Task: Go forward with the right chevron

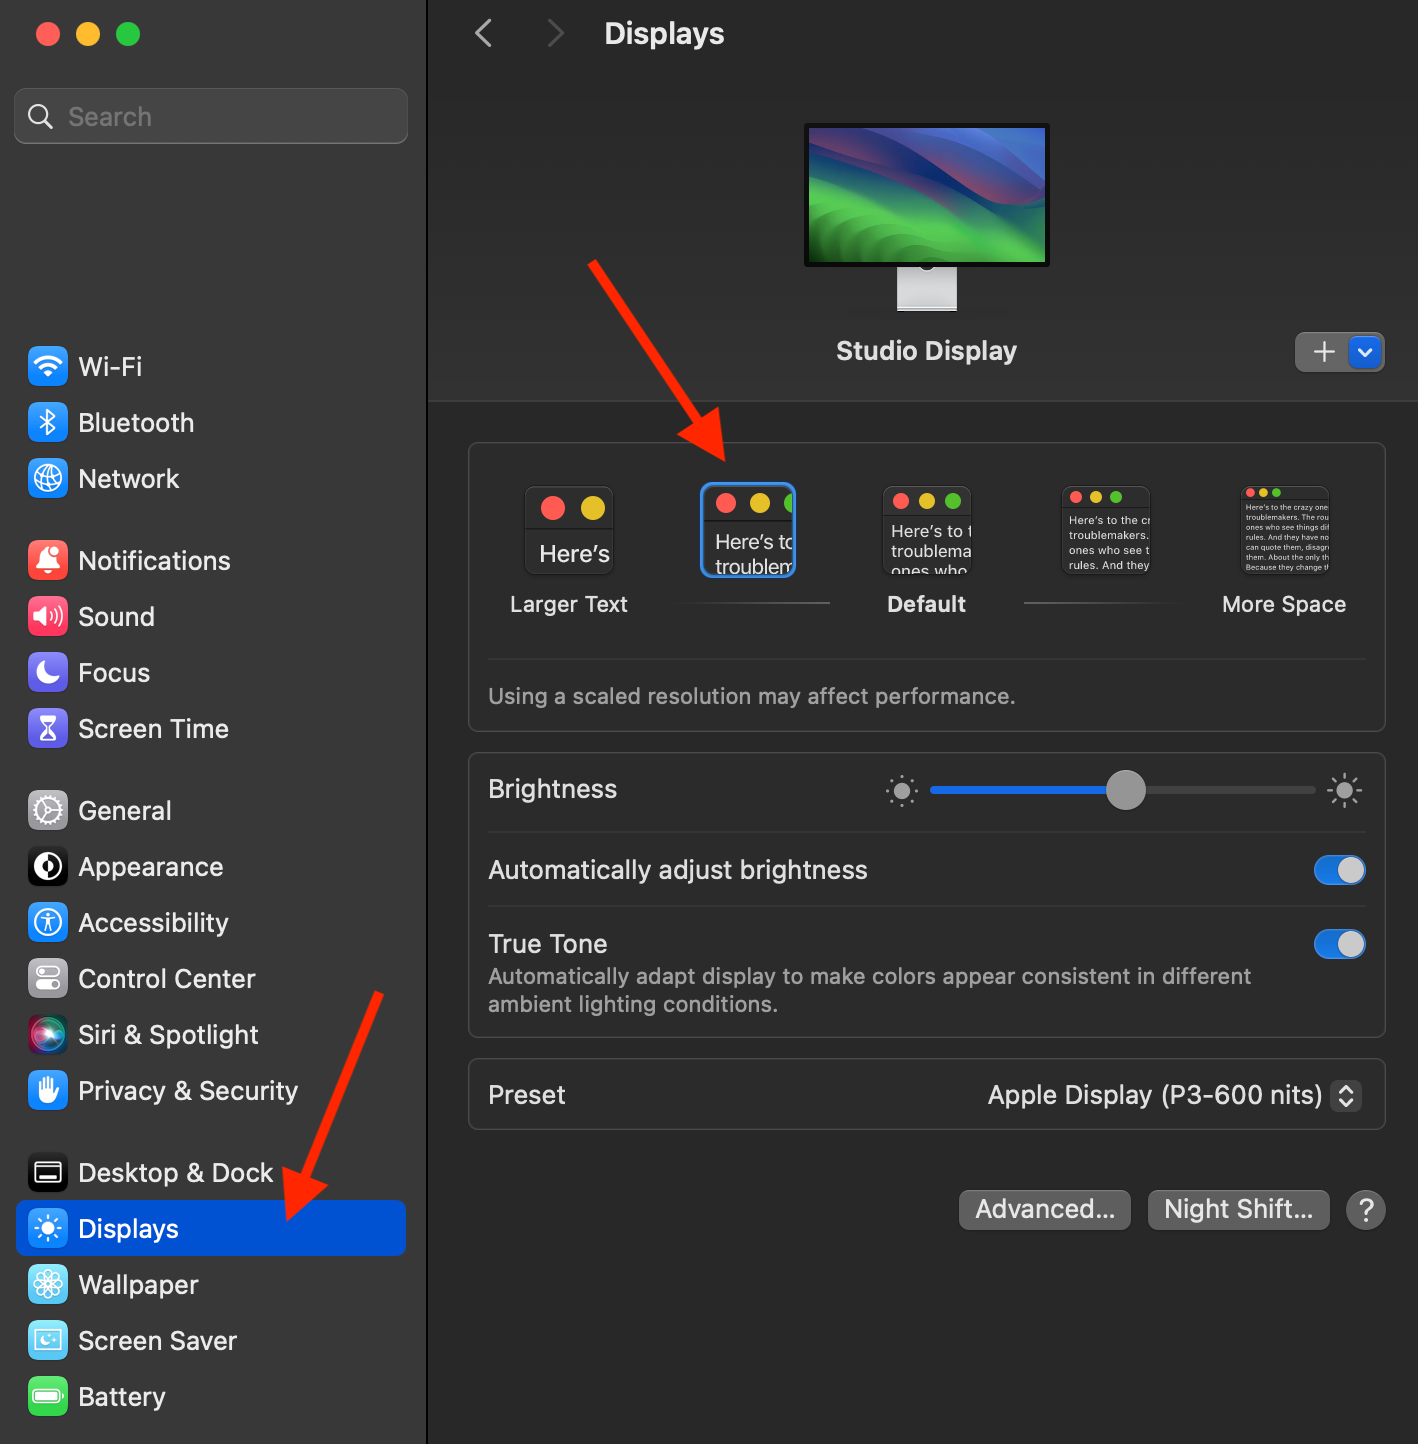Action: (x=556, y=33)
